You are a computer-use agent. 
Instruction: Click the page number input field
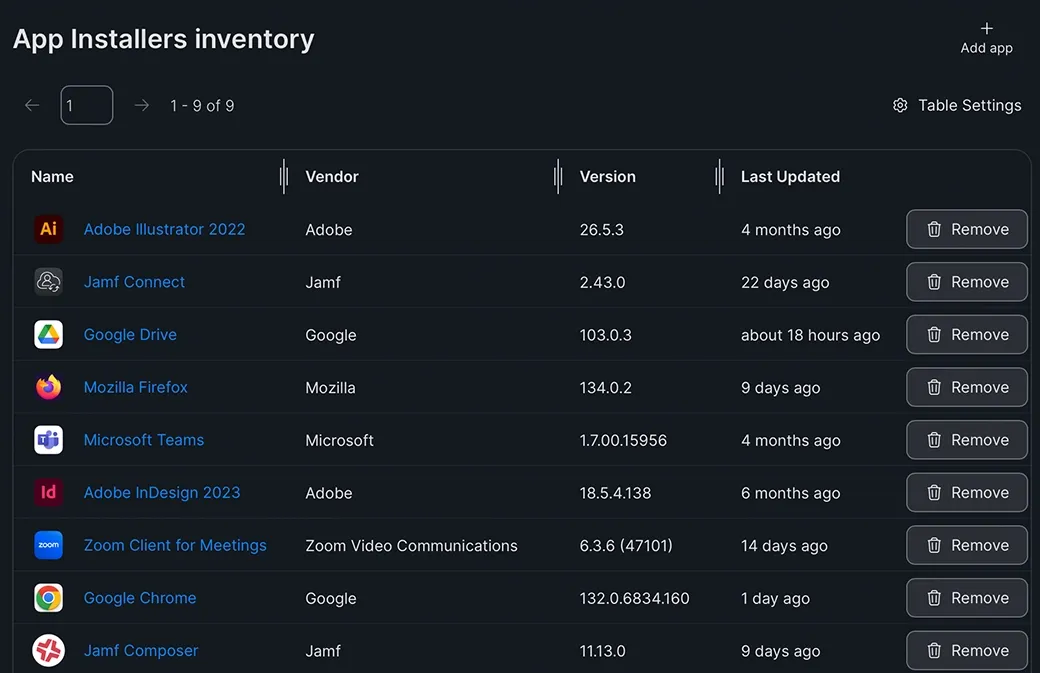point(87,105)
